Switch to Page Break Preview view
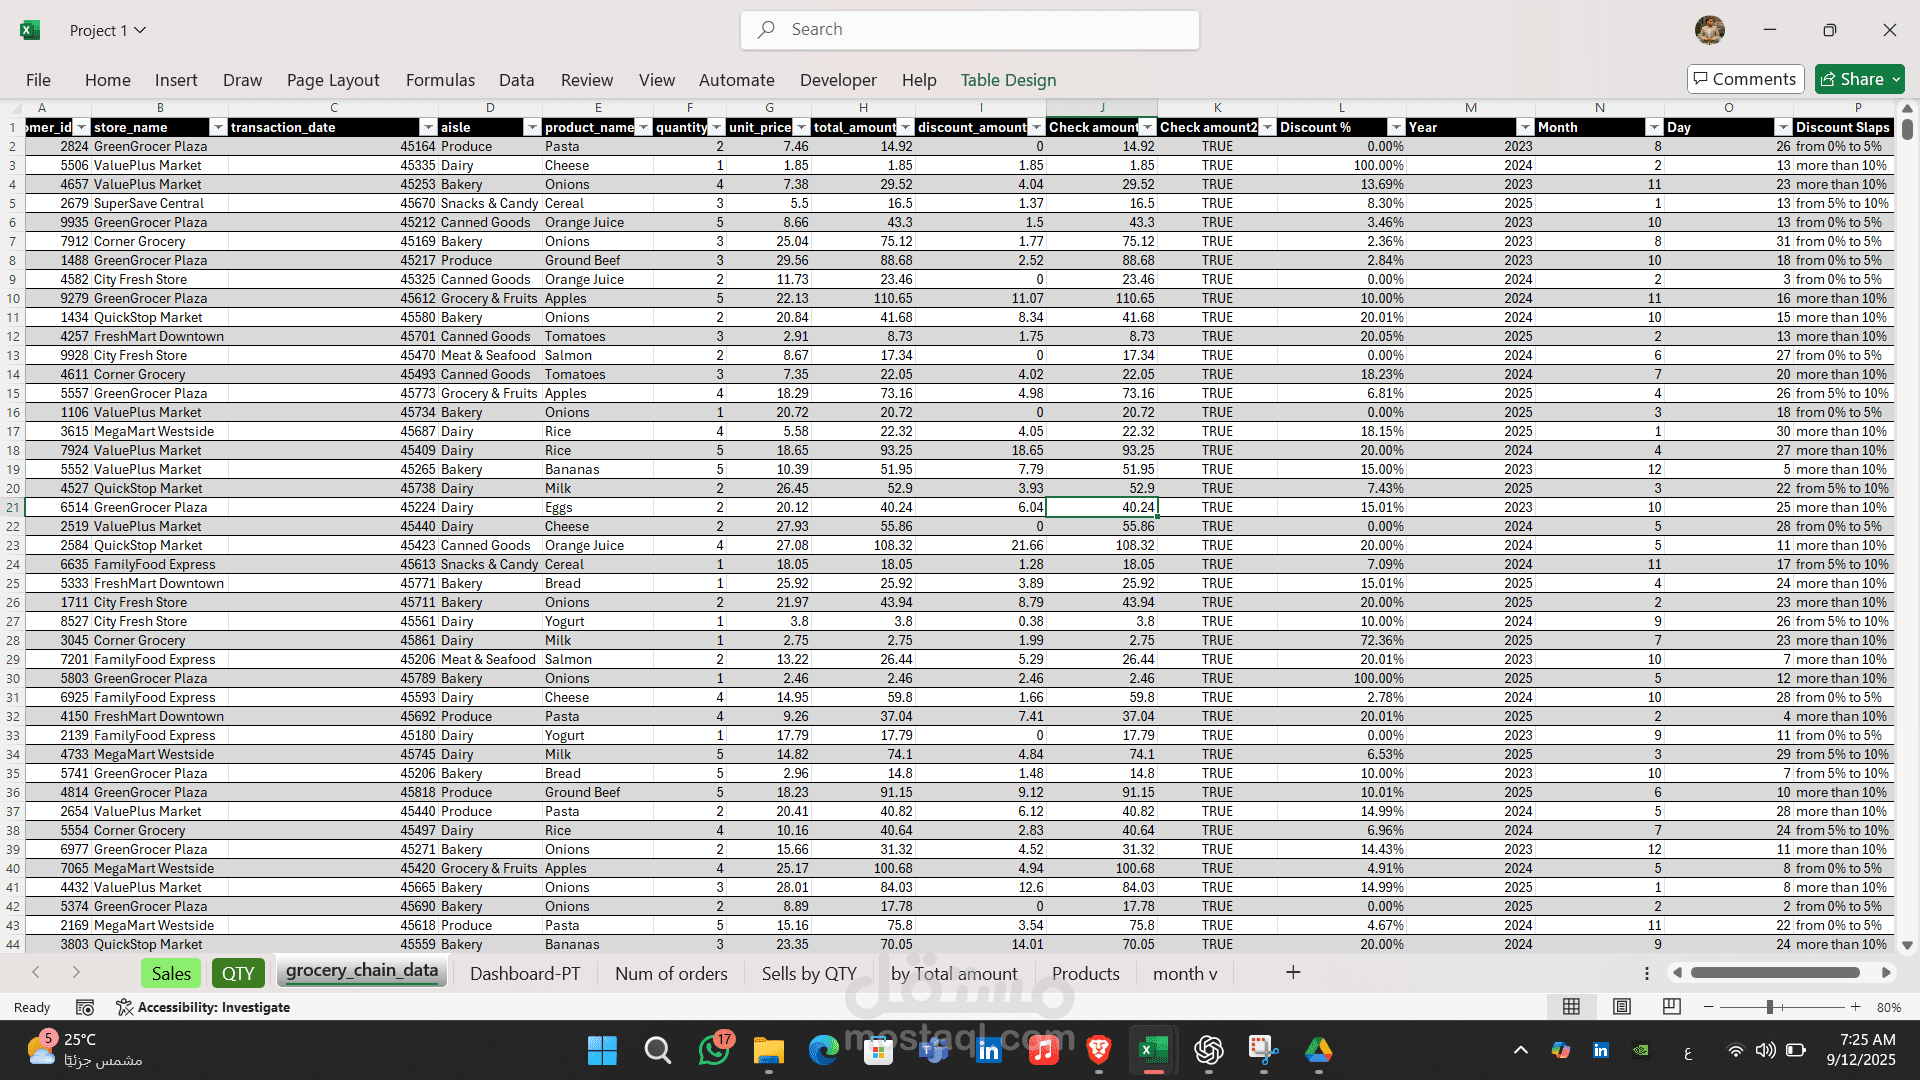The height and width of the screenshot is (1080, 1920). pos(1671,1007)
